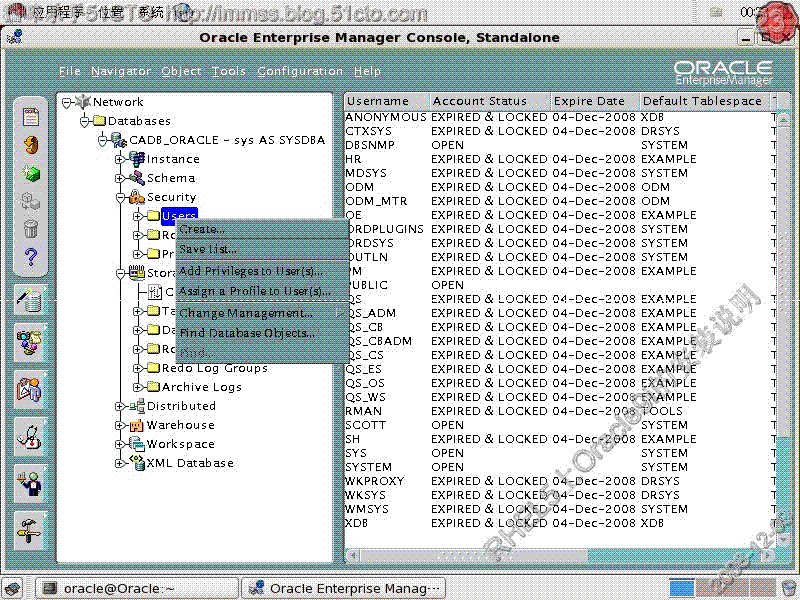Open the Tools menu

pos(229,71)
